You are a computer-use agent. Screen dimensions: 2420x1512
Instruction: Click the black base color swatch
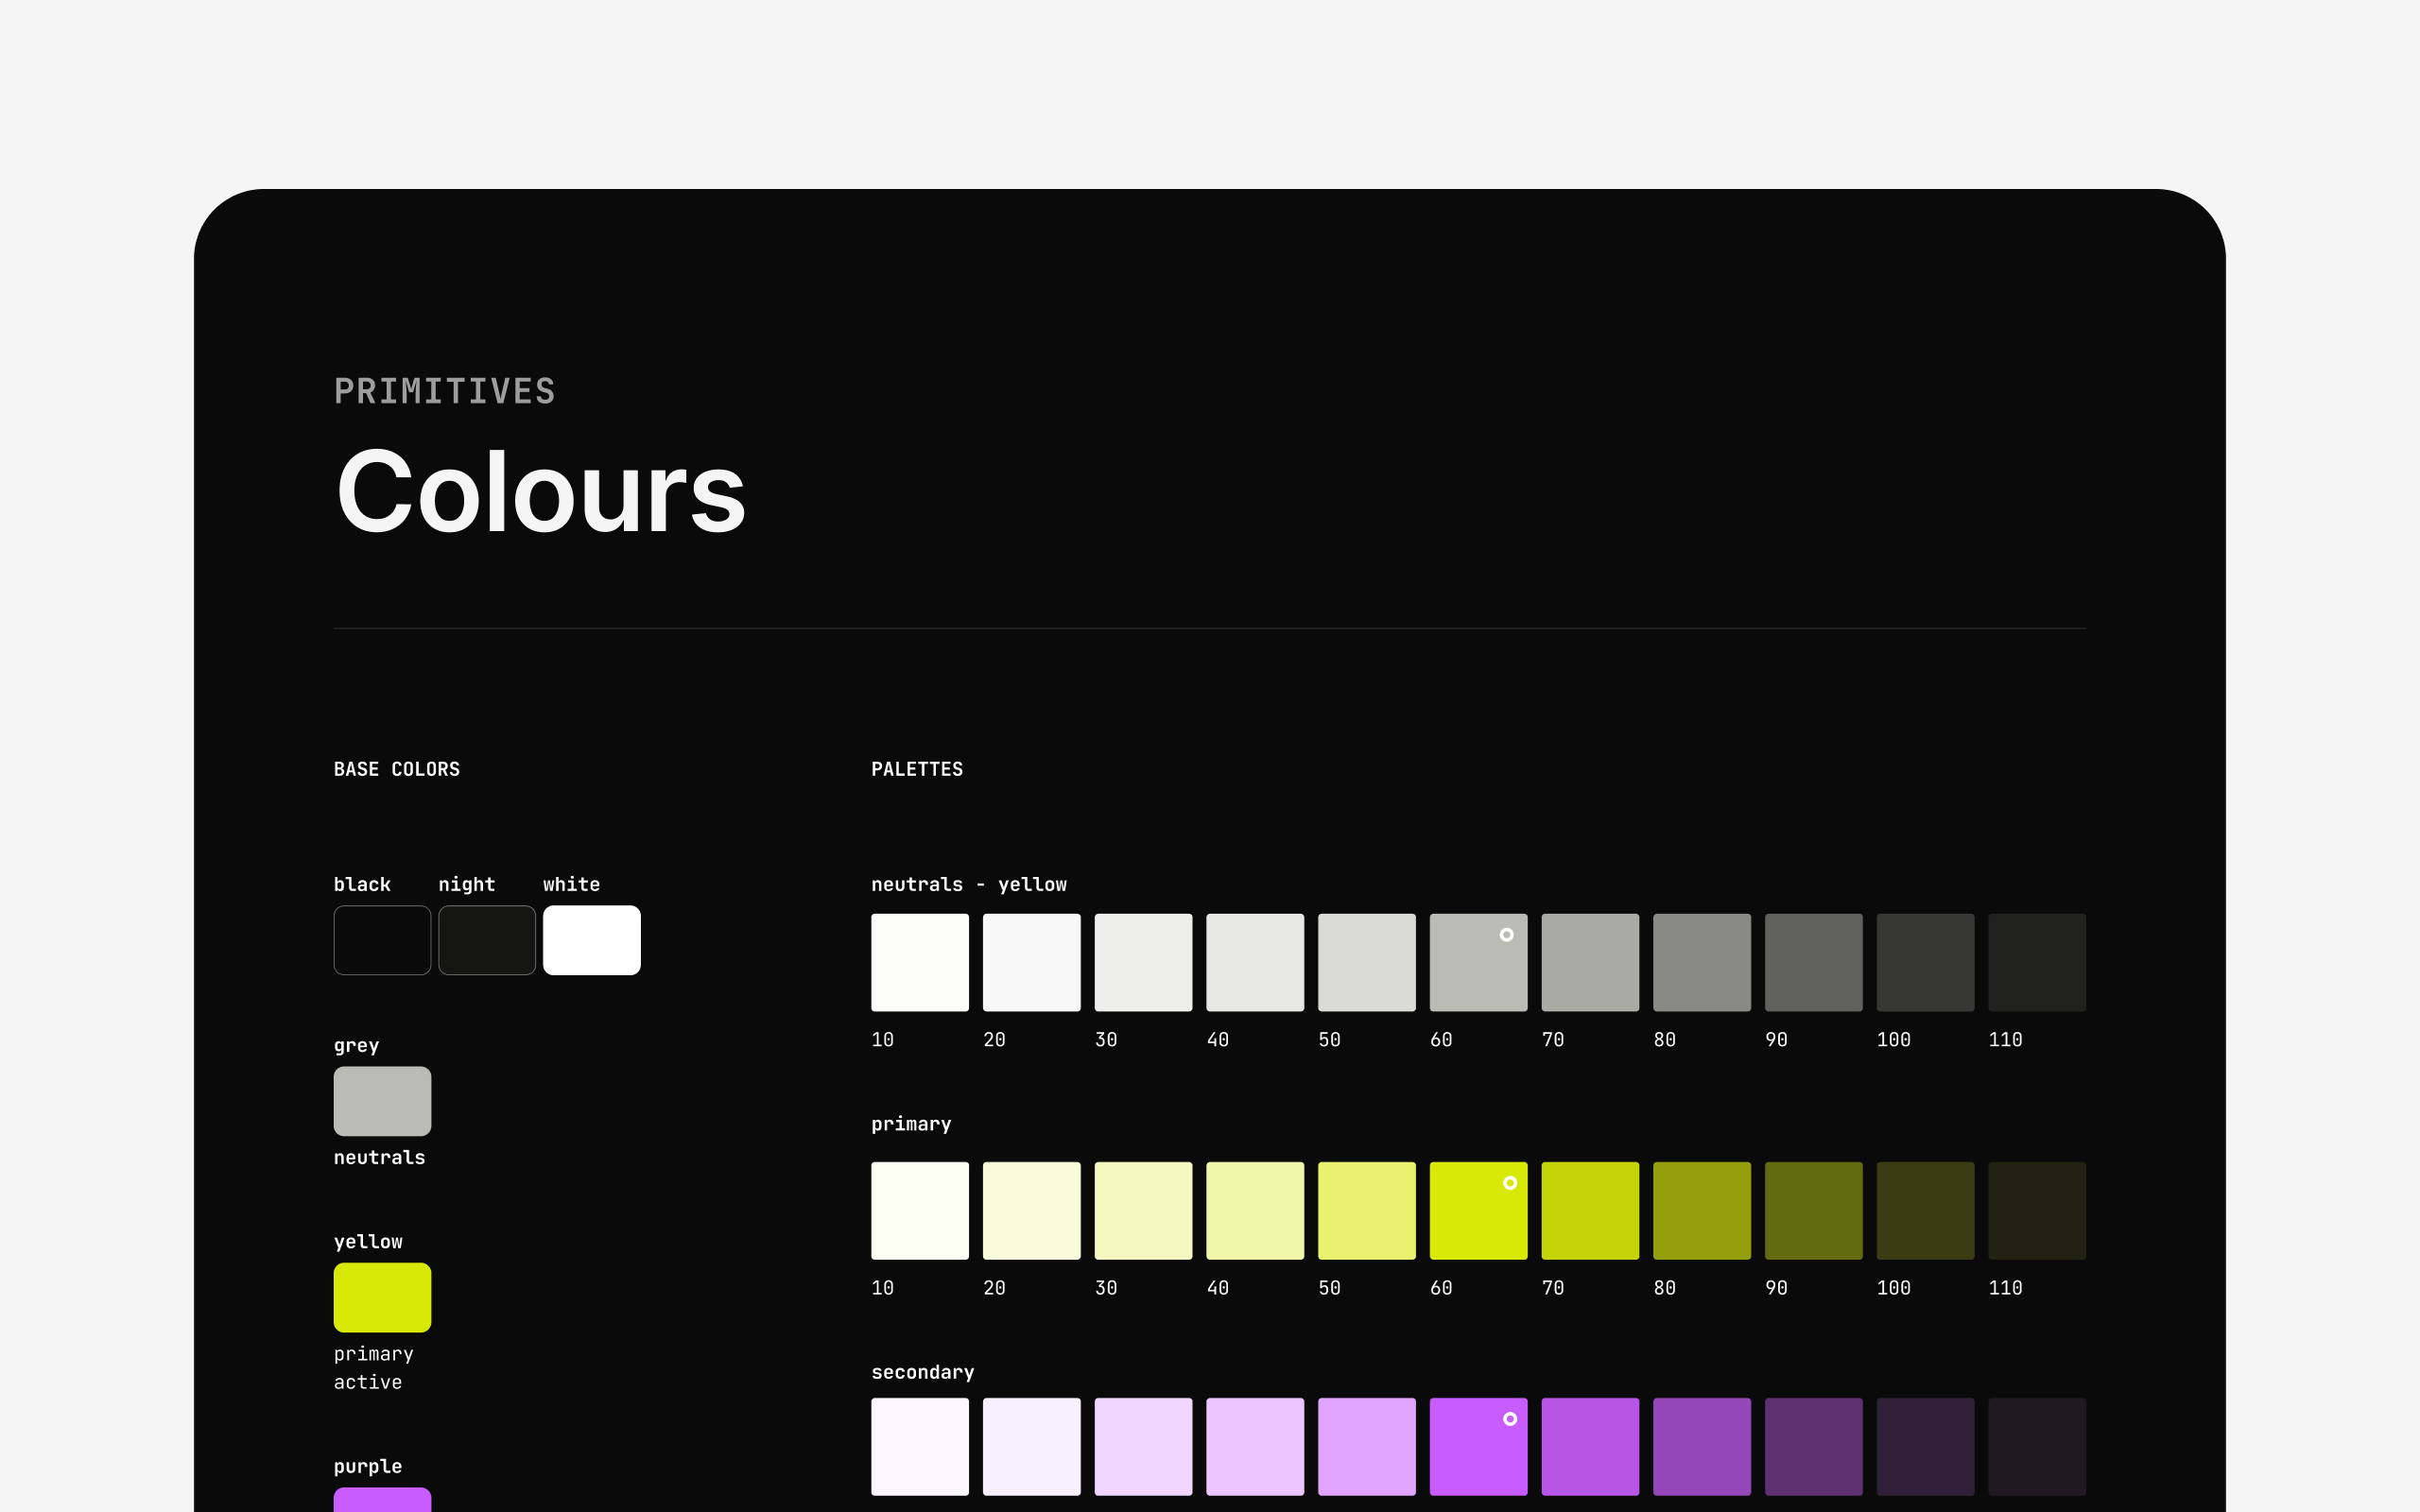[x=382, y=940]
